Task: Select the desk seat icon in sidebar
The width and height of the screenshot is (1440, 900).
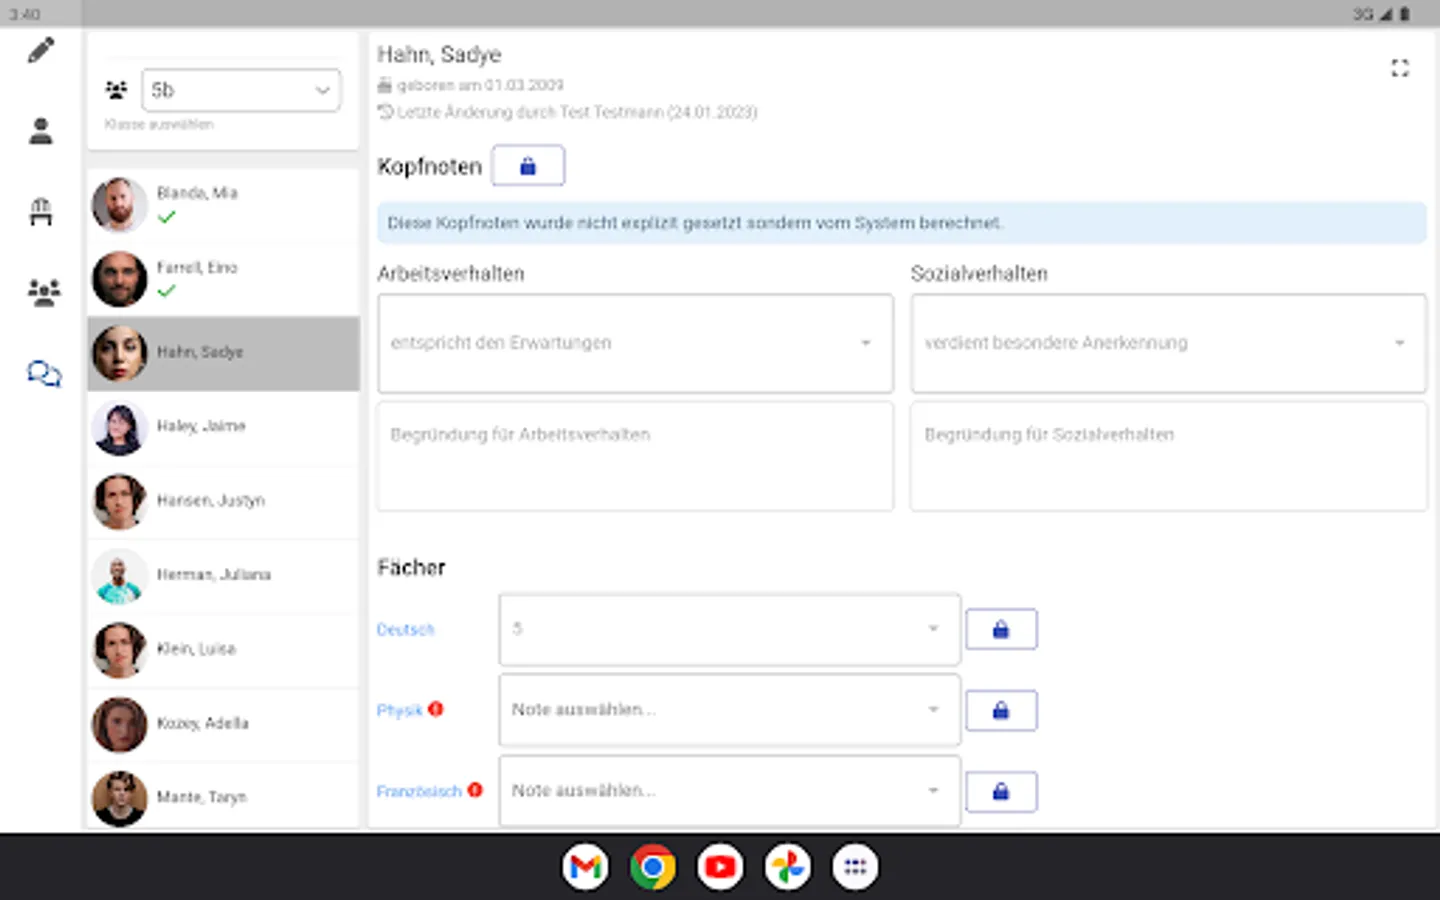Action: (x=41, y=212)
